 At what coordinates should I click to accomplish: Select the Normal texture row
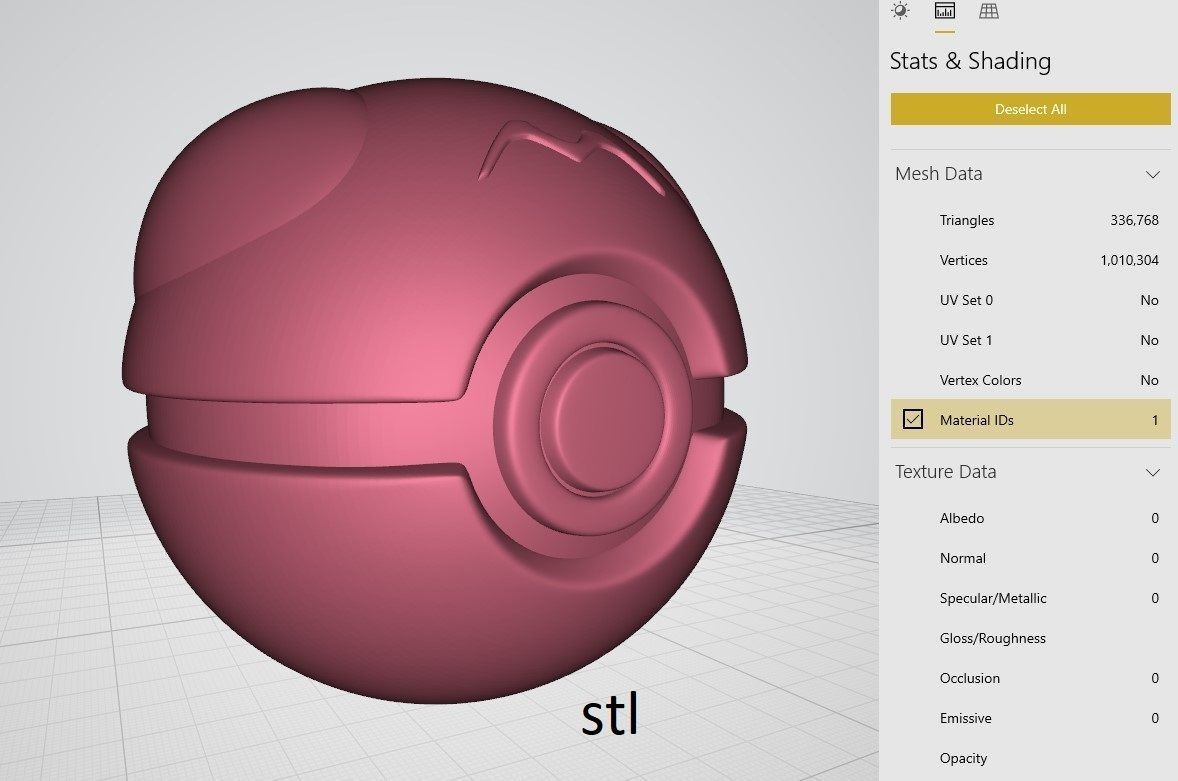click(x=1030, y=558)
